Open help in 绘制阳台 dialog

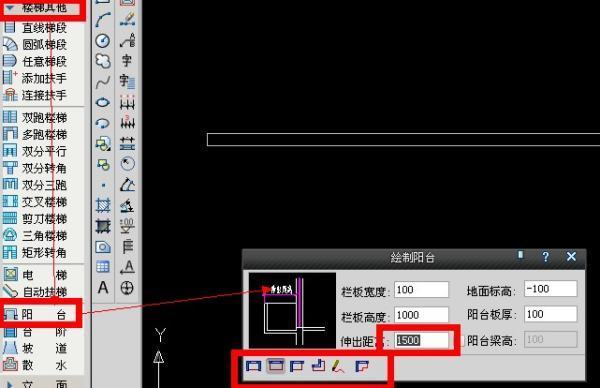point(546,256)
